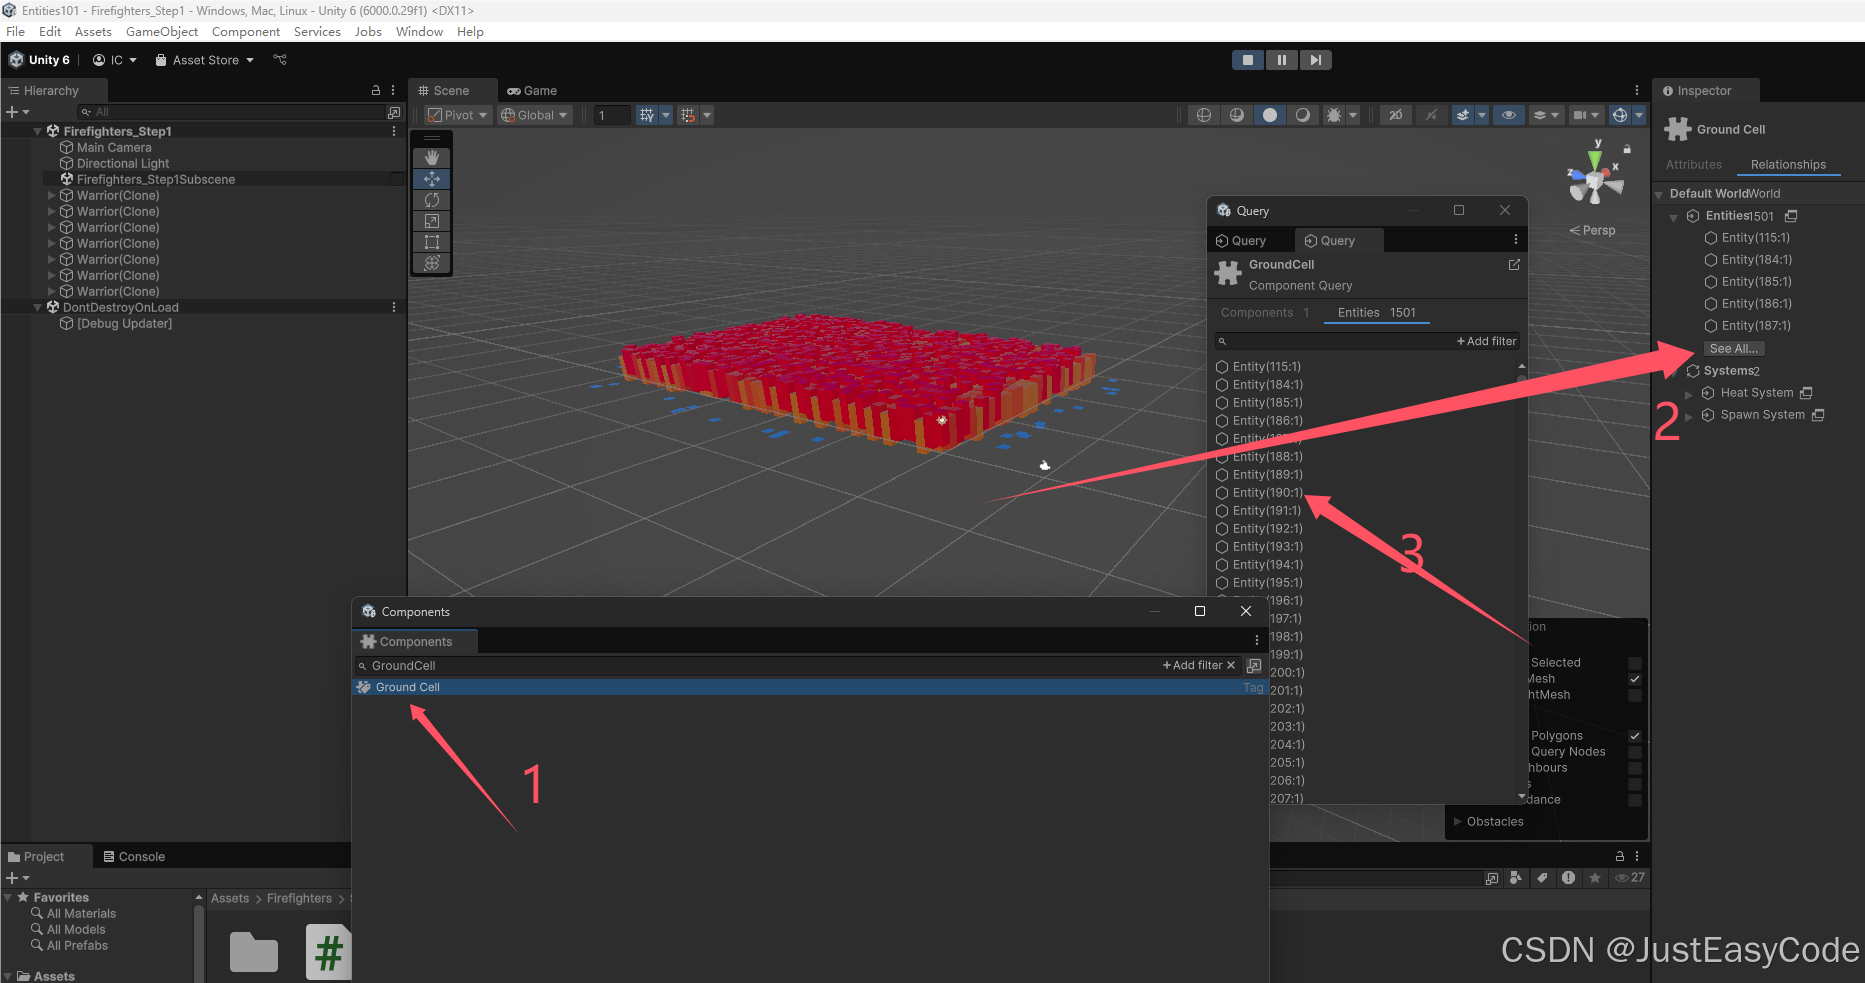Search by label in Project panel
The width and height of the screenshot is (1865, 983).
tap(1542, 878)
